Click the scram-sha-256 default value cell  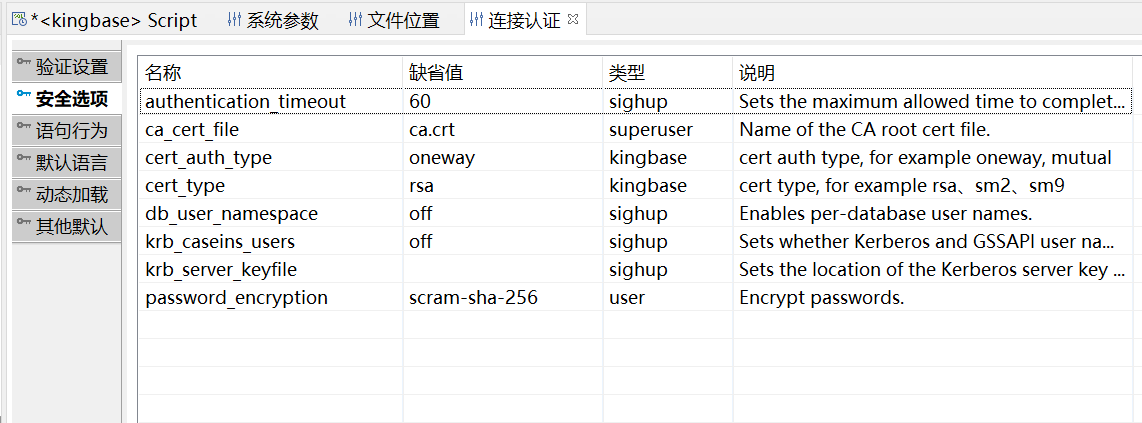pos(473,298)
